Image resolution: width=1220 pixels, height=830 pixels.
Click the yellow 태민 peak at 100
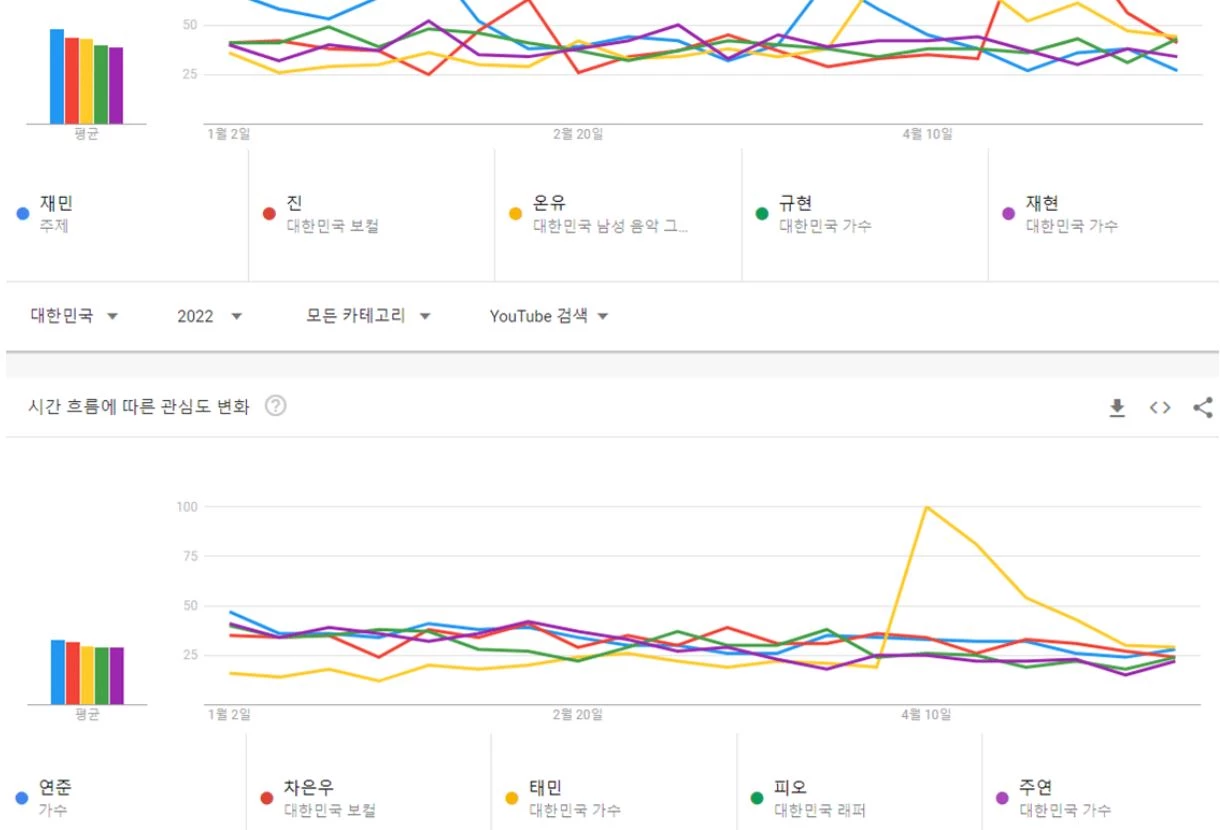click(928, 507)
